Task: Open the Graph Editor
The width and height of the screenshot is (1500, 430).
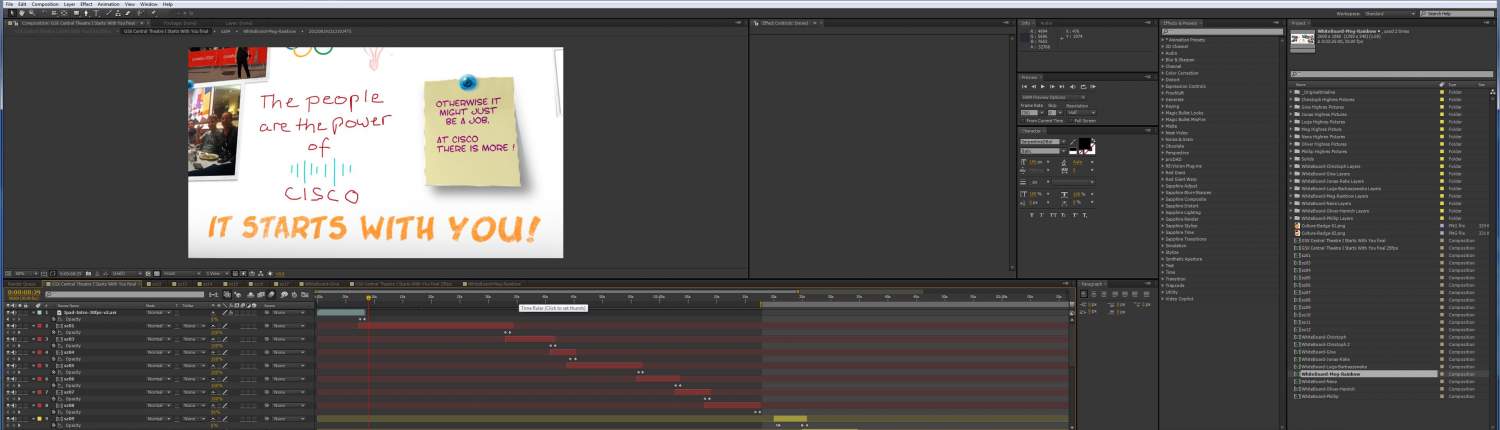Action: point(305,294)
